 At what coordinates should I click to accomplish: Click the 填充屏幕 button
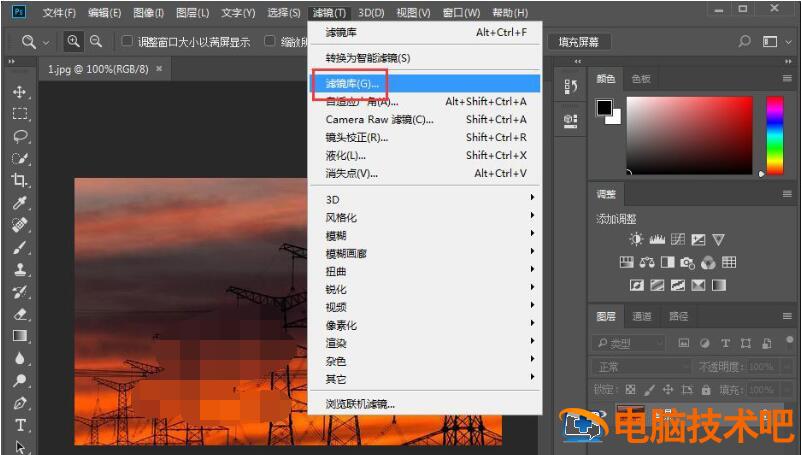[579, 42]
